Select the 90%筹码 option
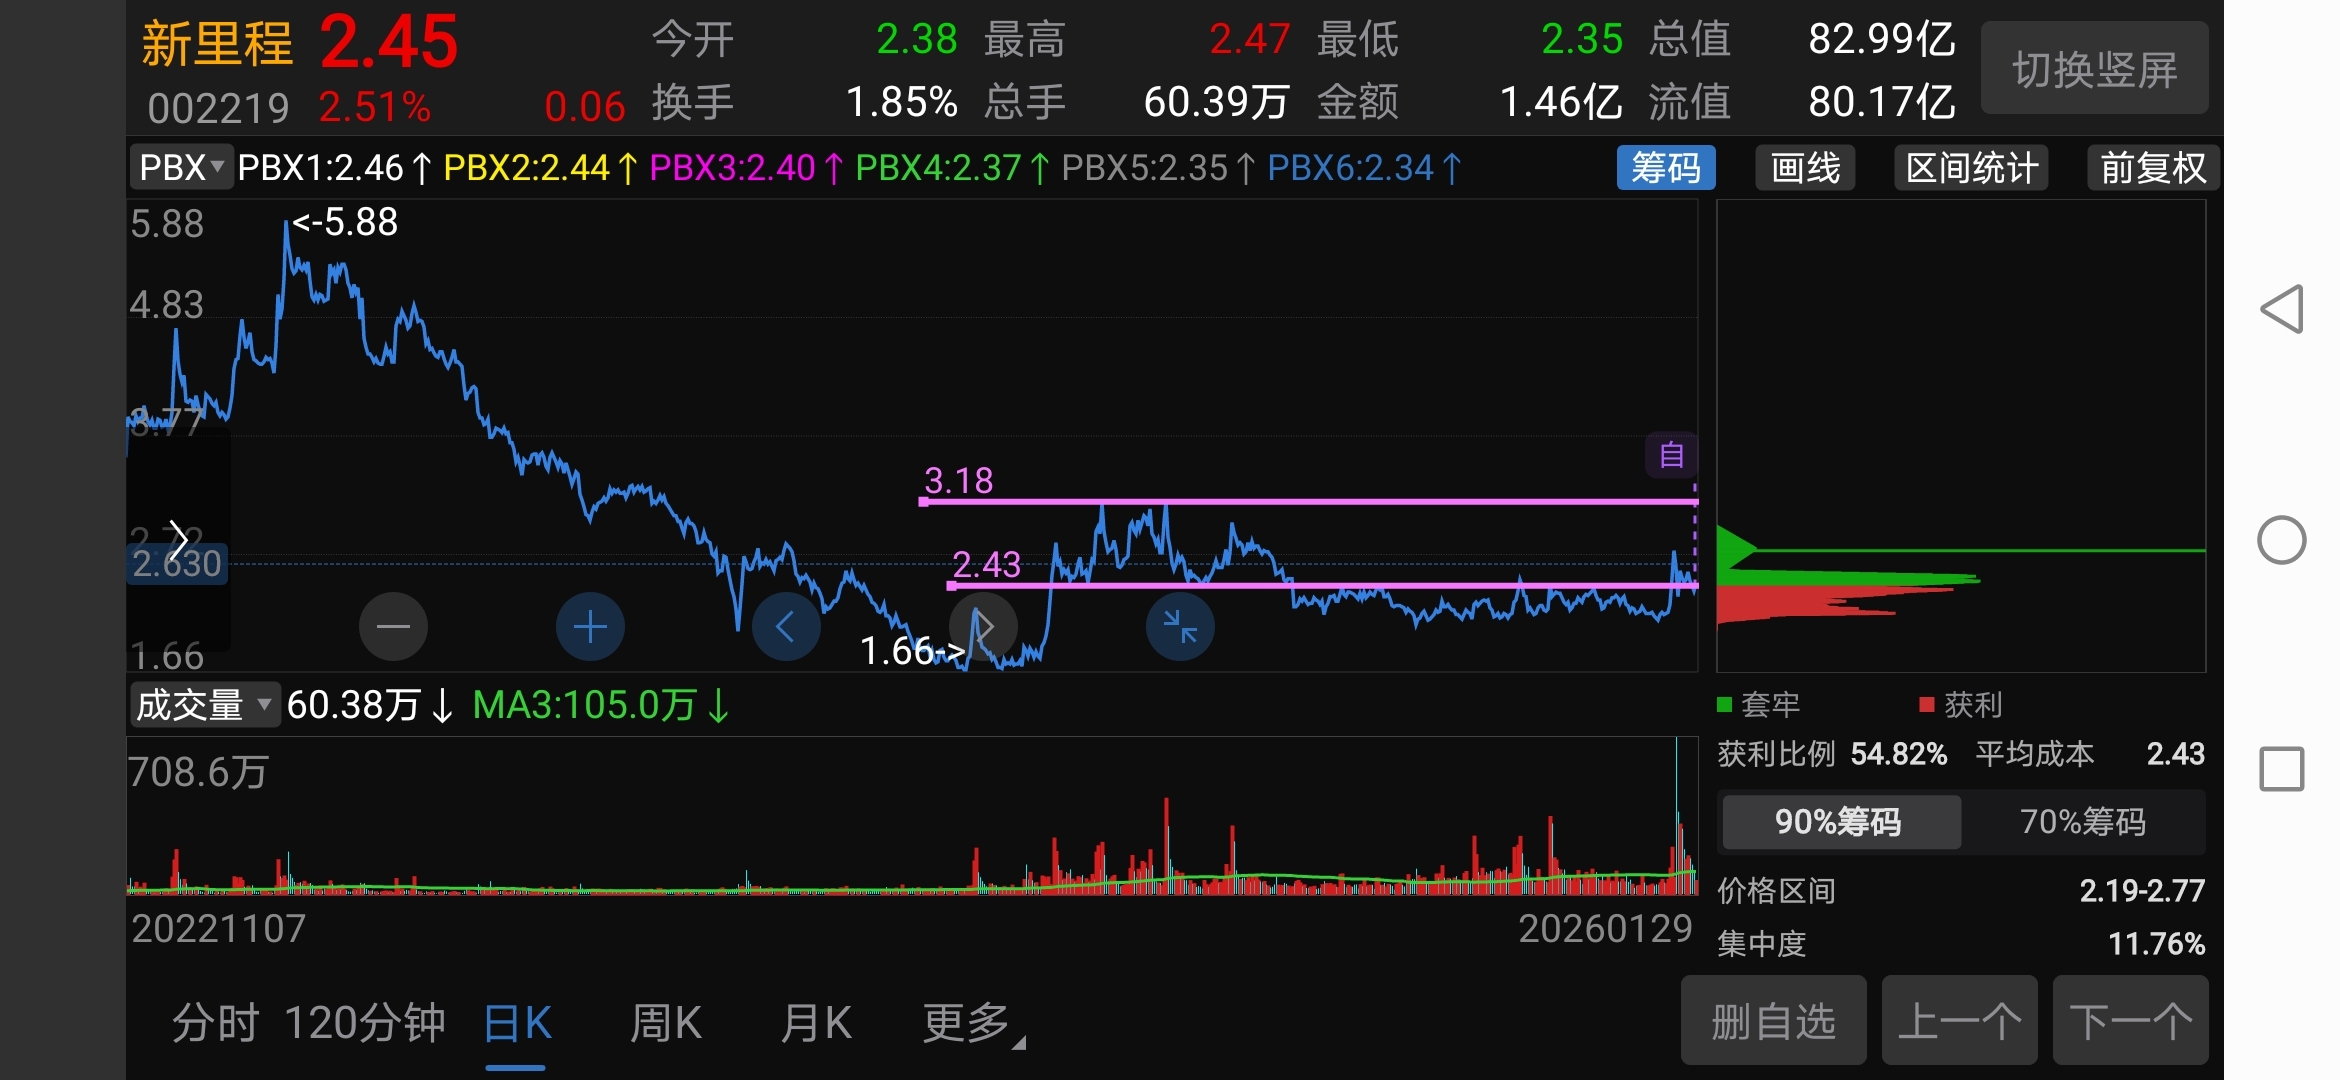 pyautogui.click(x=1838, y=822)
